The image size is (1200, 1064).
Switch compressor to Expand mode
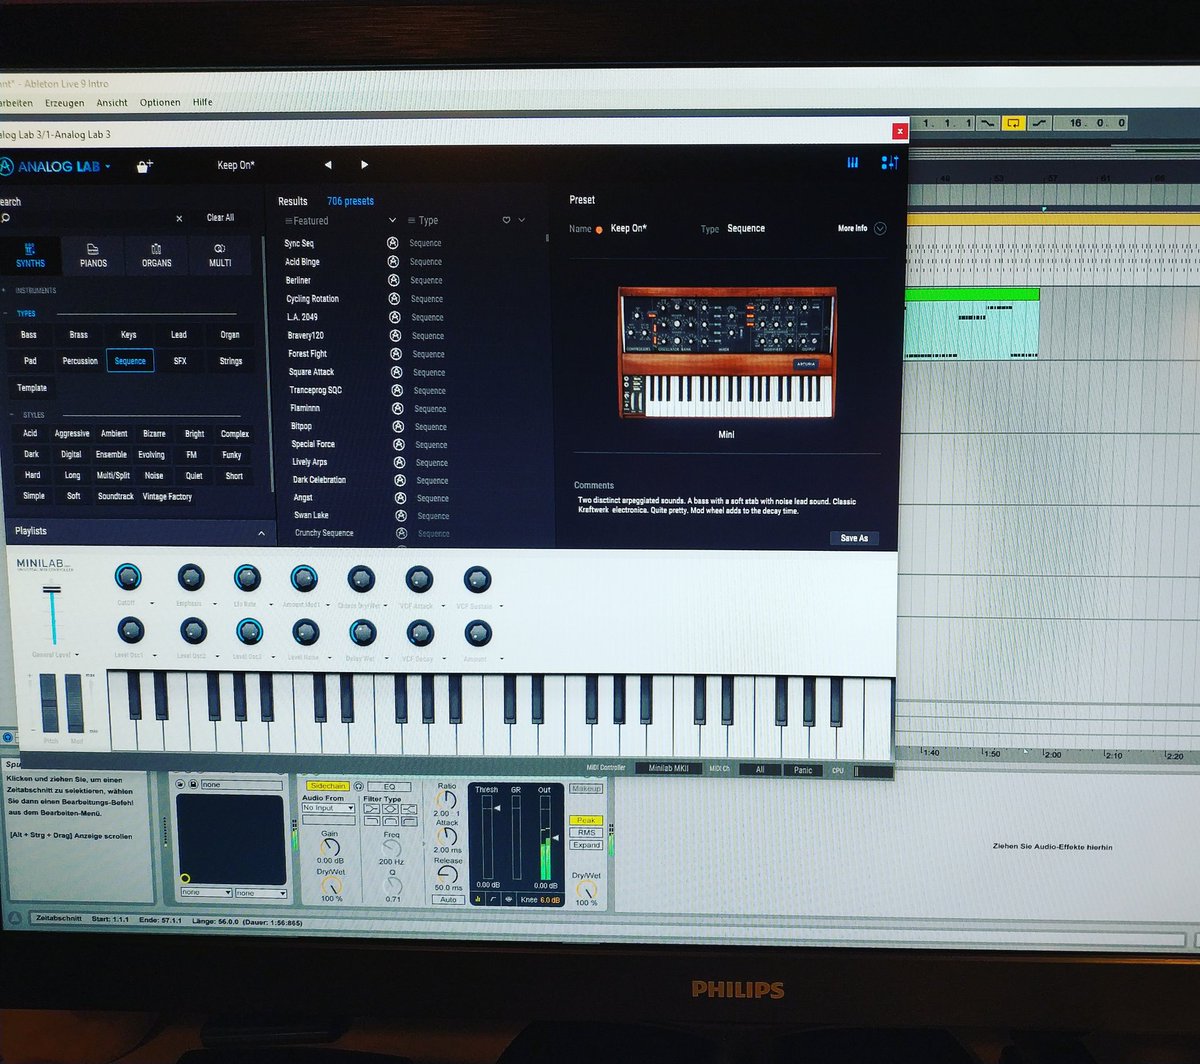586,845
